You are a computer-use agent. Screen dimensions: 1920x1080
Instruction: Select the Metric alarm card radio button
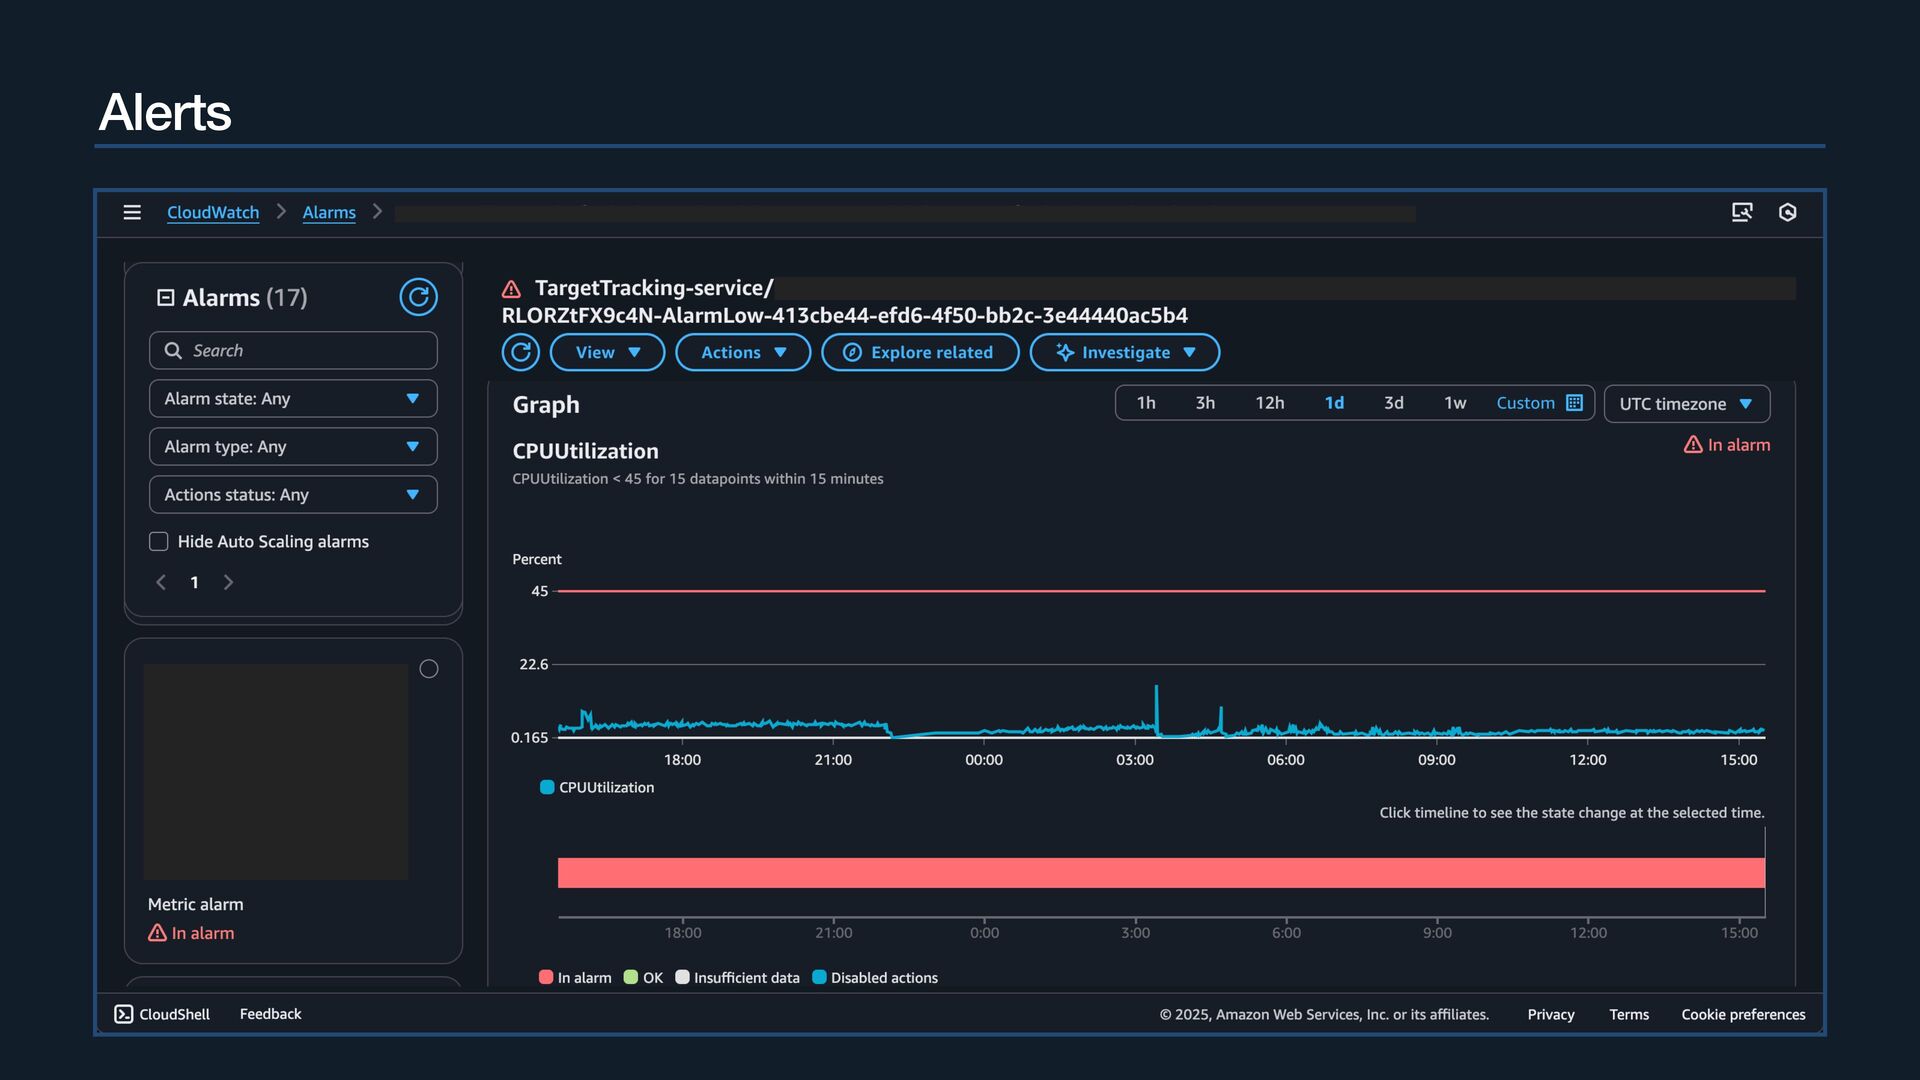click(428, 669)
